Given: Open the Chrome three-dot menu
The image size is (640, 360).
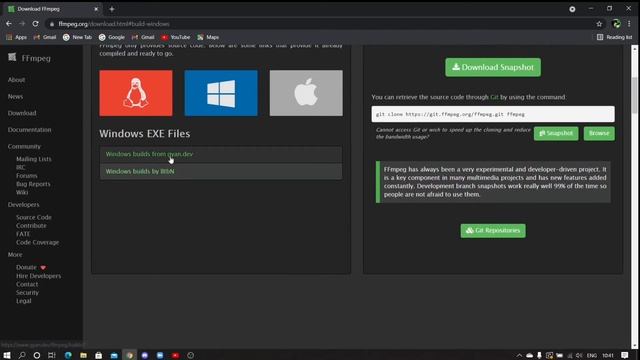Looking at the screenshot, I should [629, 24].
